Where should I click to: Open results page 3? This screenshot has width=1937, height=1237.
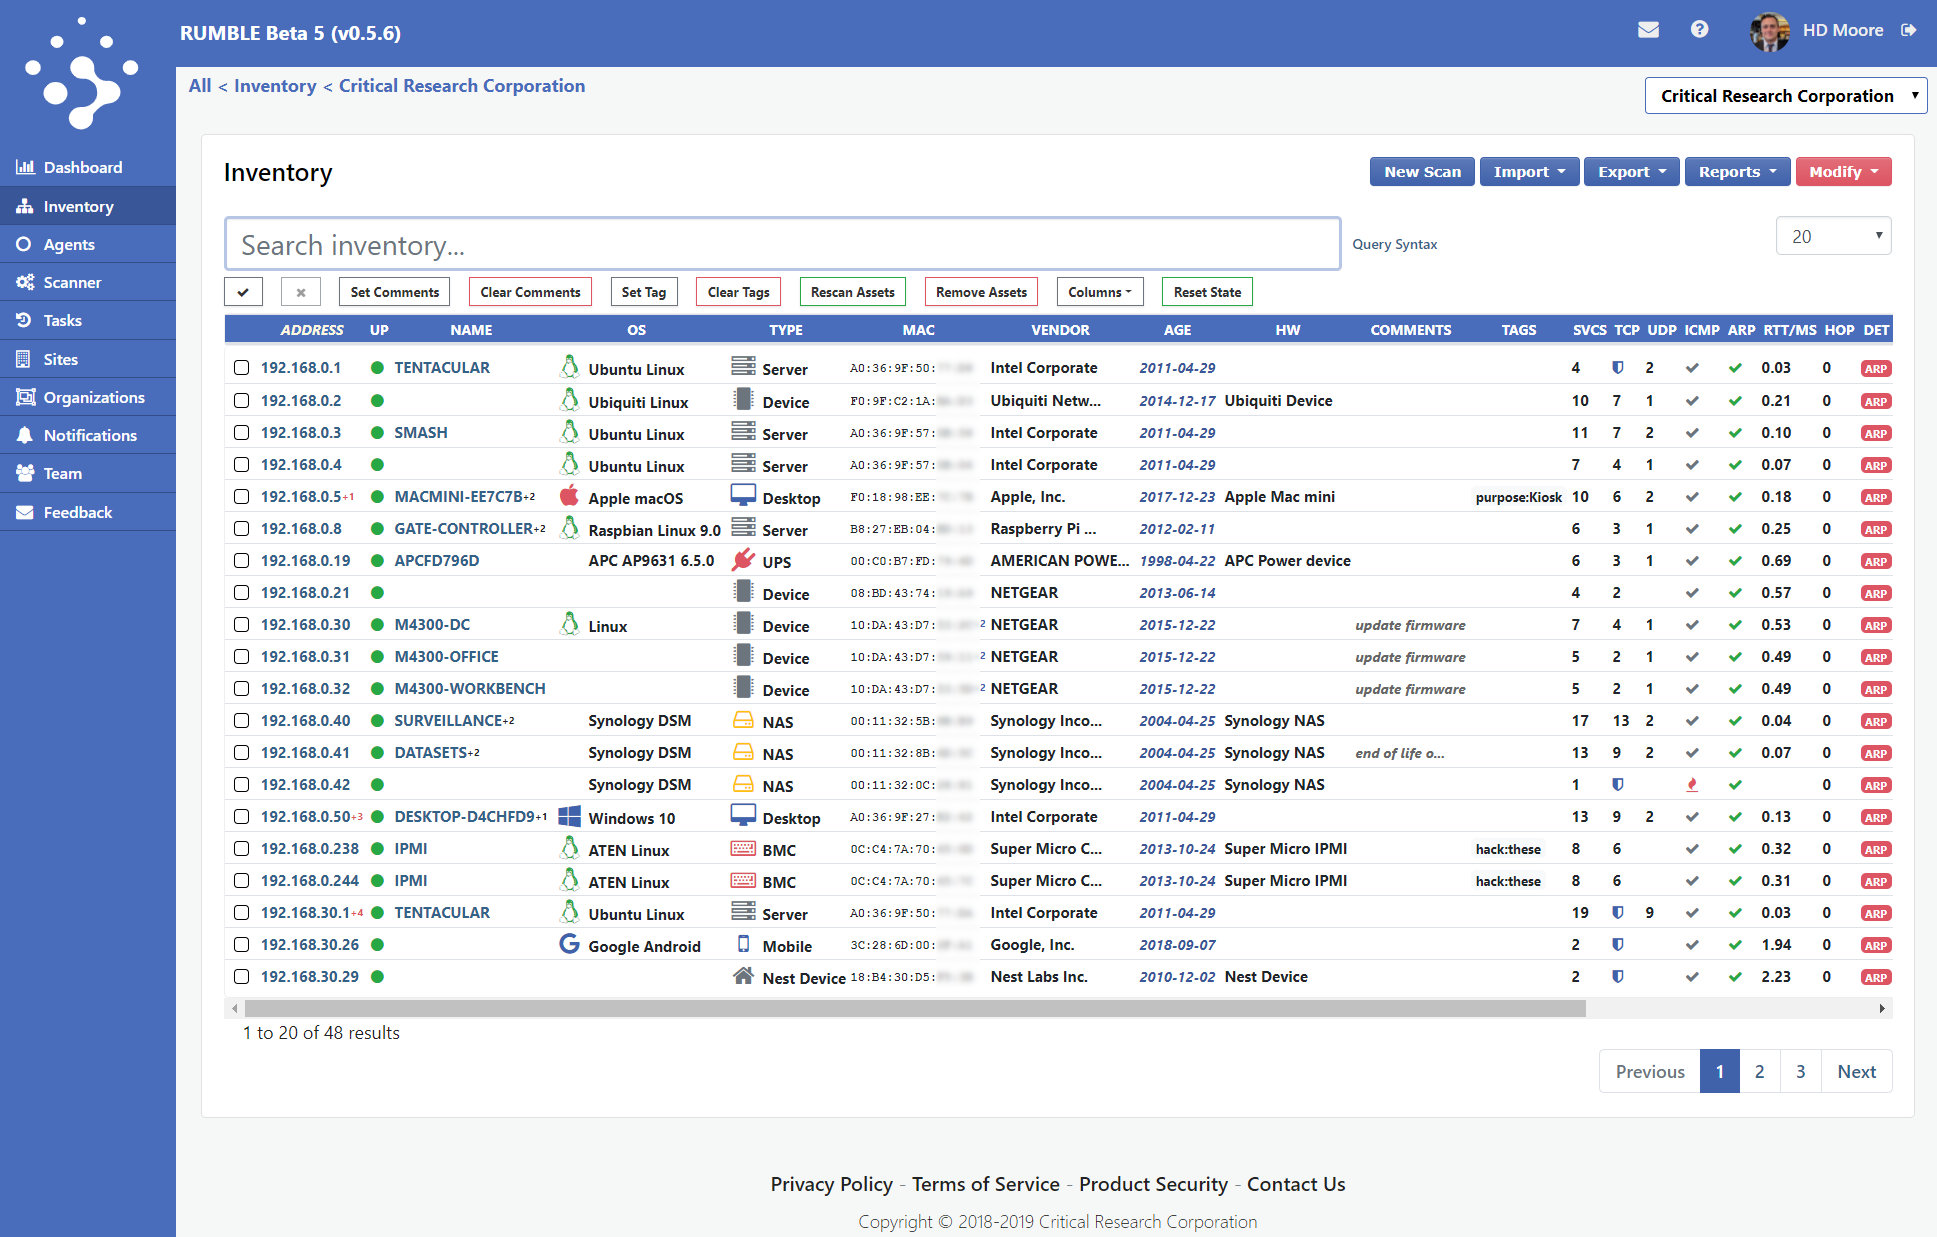(1800, 1071)
